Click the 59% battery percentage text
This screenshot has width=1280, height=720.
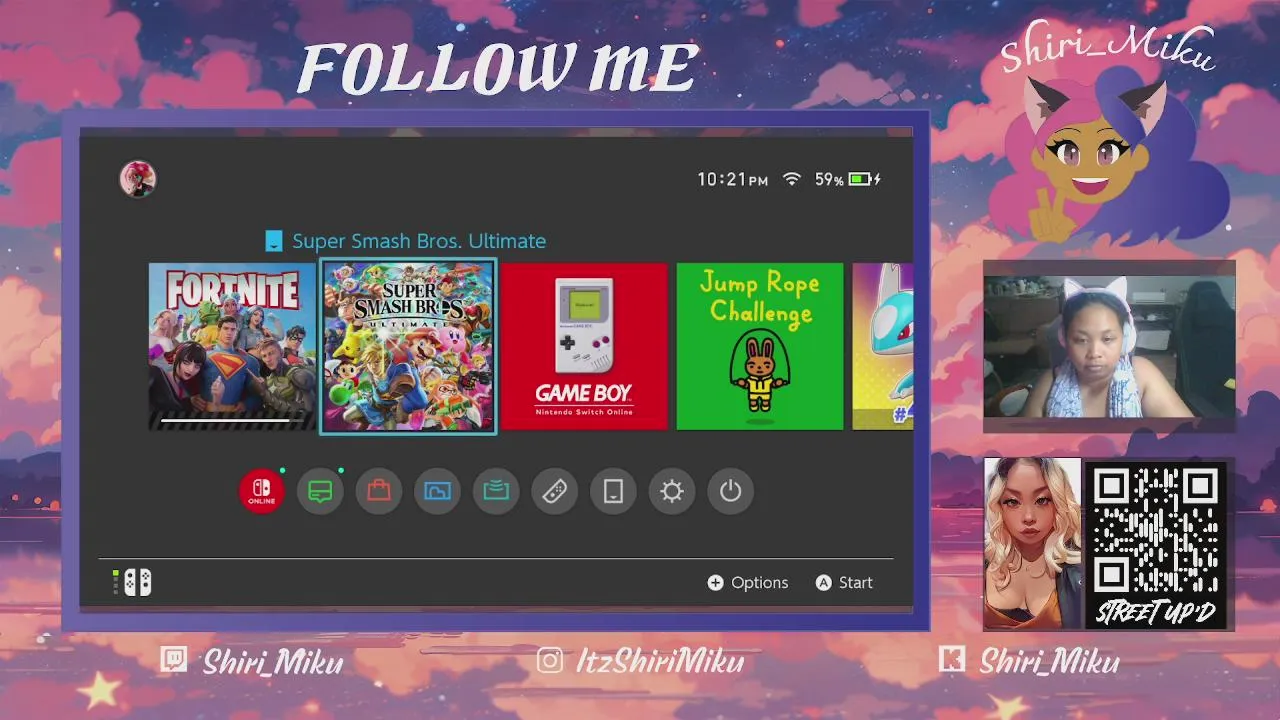click(x=829, y=179)
